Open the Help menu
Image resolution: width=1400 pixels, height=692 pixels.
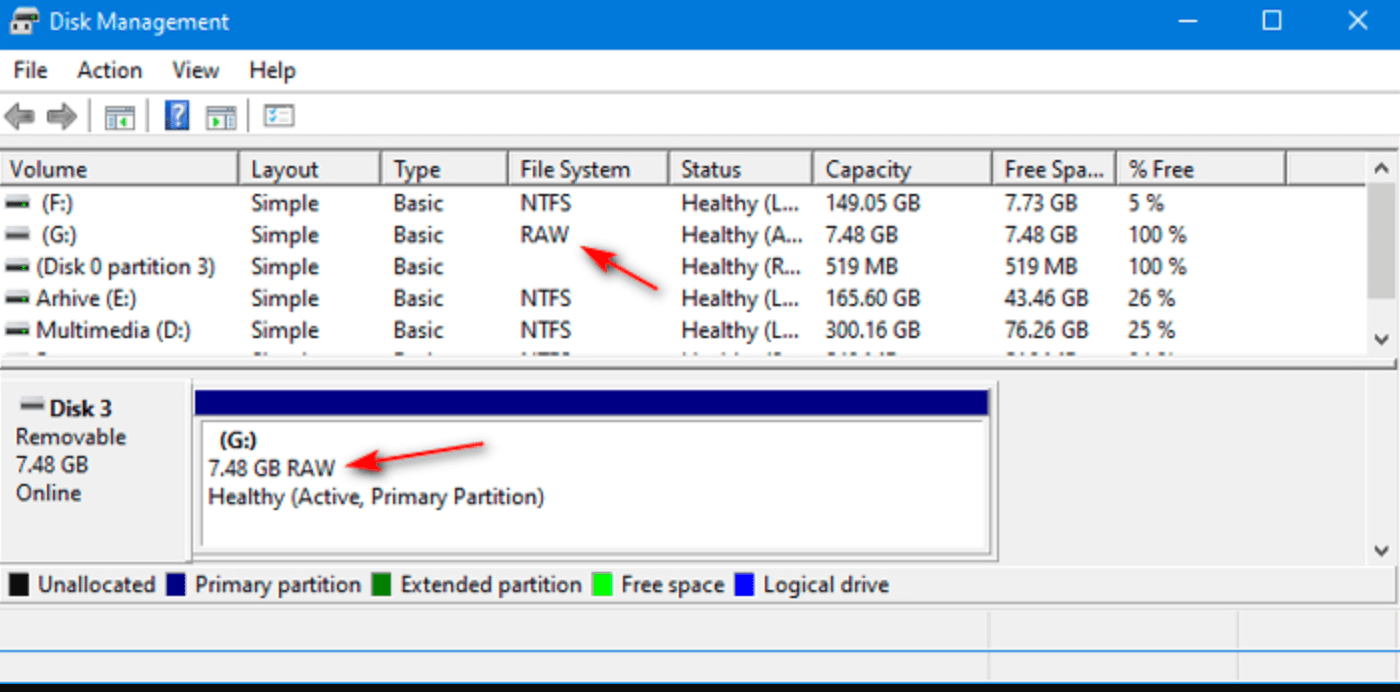pos(272,70)
